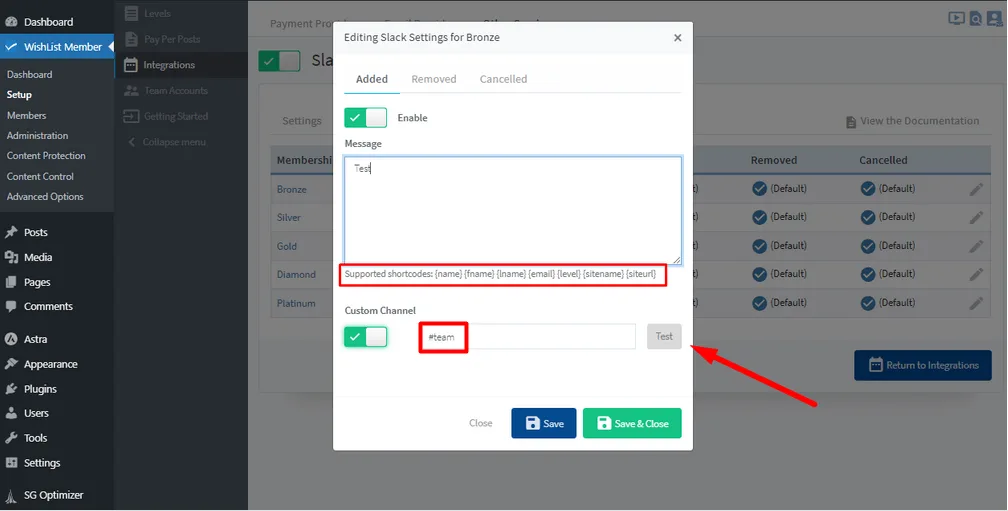The width and height of the screenshot is (1008, 511).
Task: Click the Integrations calendar icon
Action: pyautogui.click(x=130, y=65)
